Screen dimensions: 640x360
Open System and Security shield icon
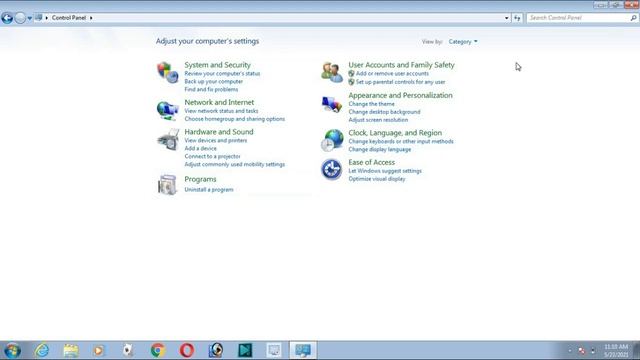pos(168,73)
